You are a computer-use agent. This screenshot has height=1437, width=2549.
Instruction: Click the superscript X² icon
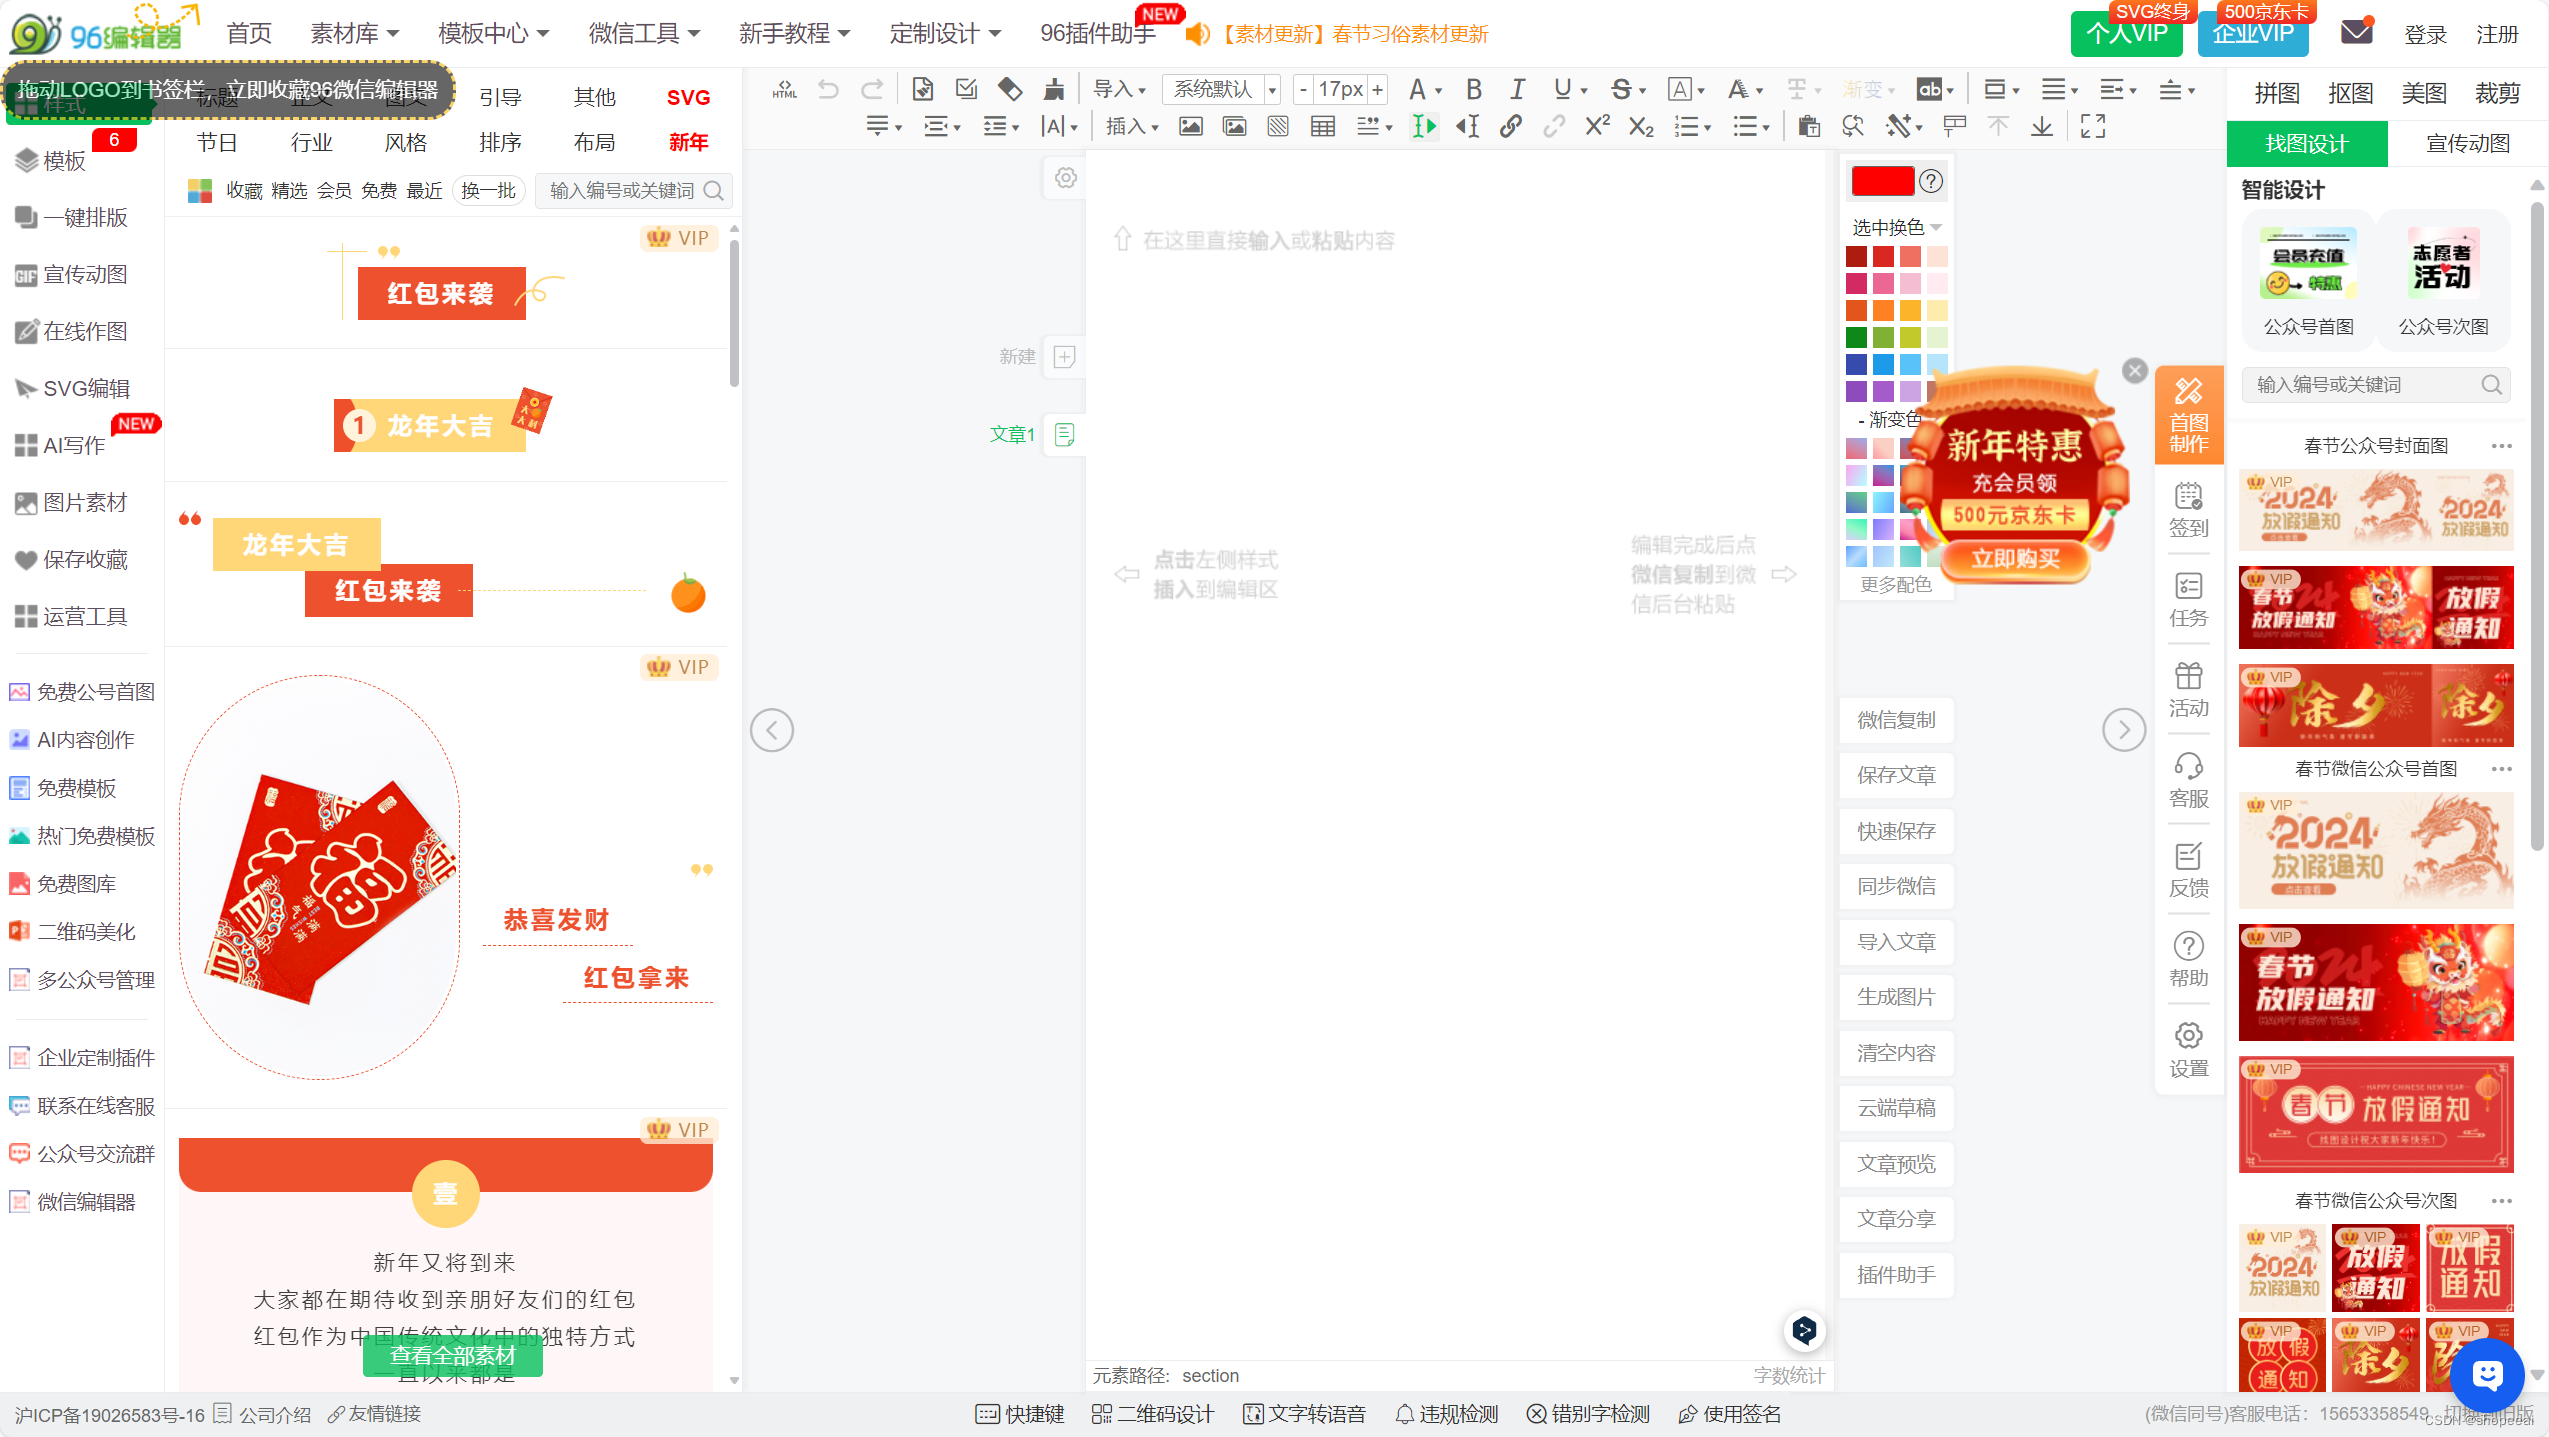1597,127
